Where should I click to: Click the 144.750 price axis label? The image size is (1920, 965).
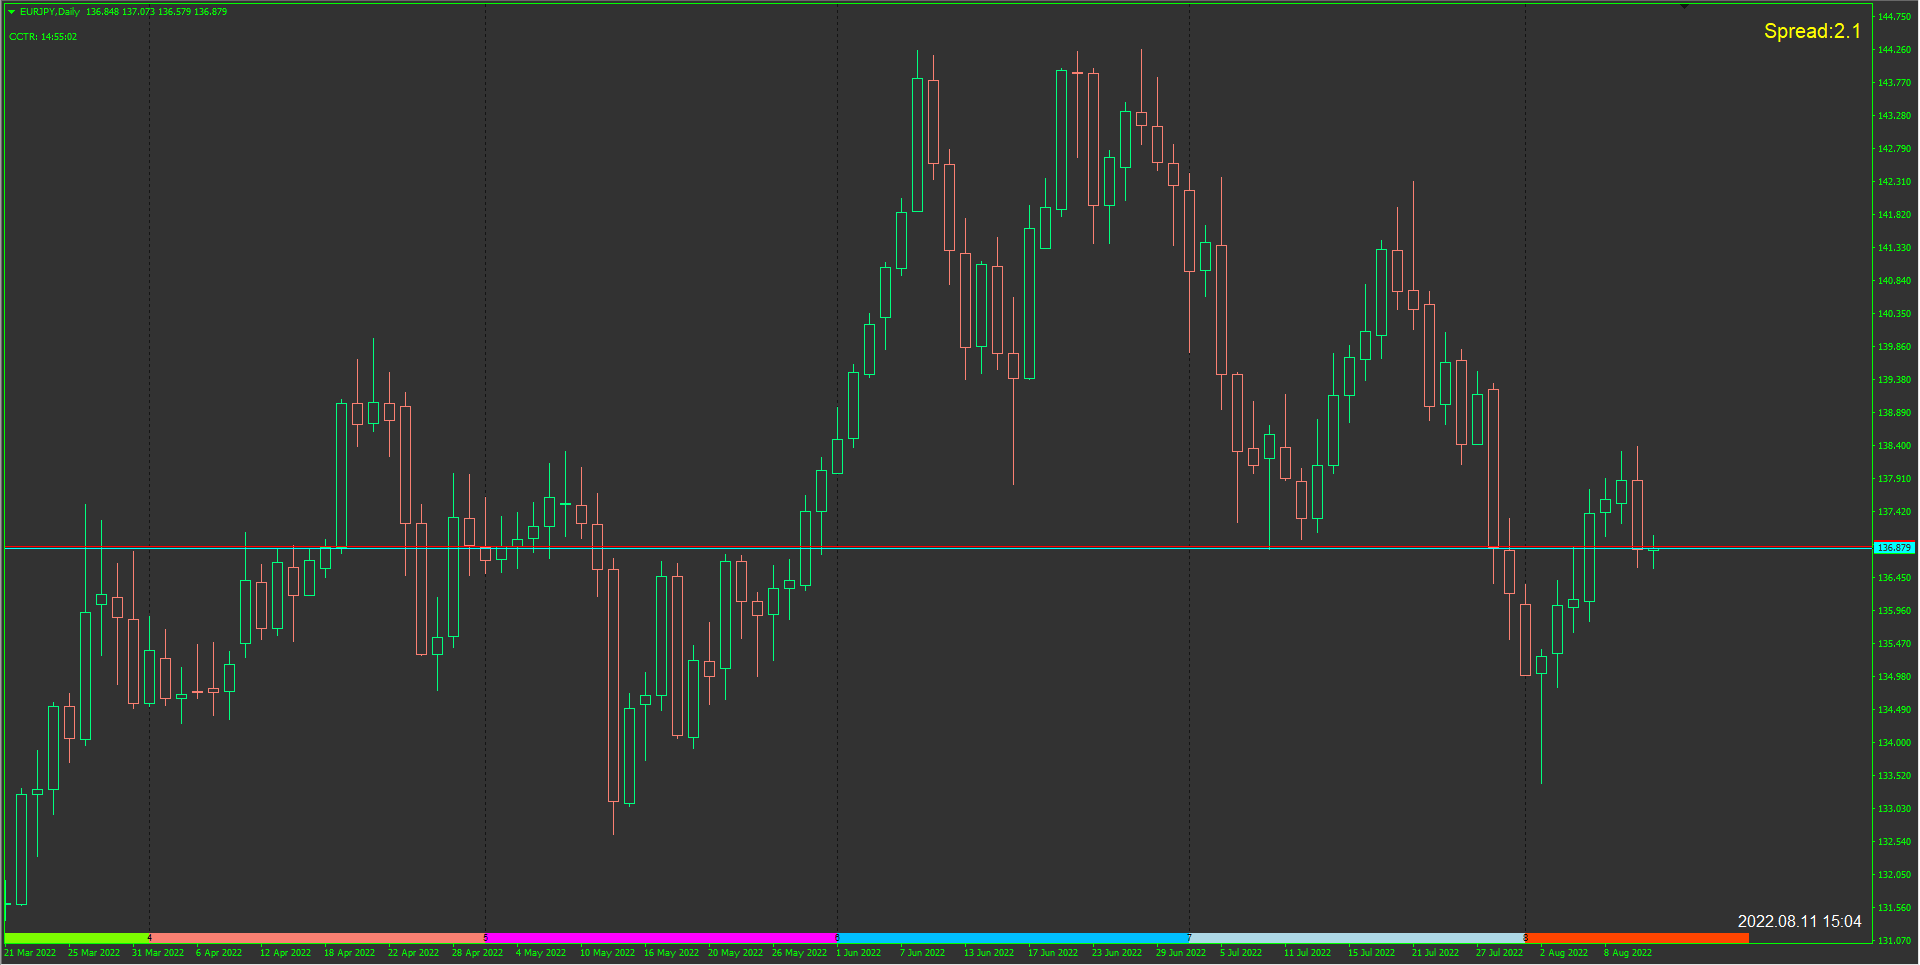(x=1894, y=17)
